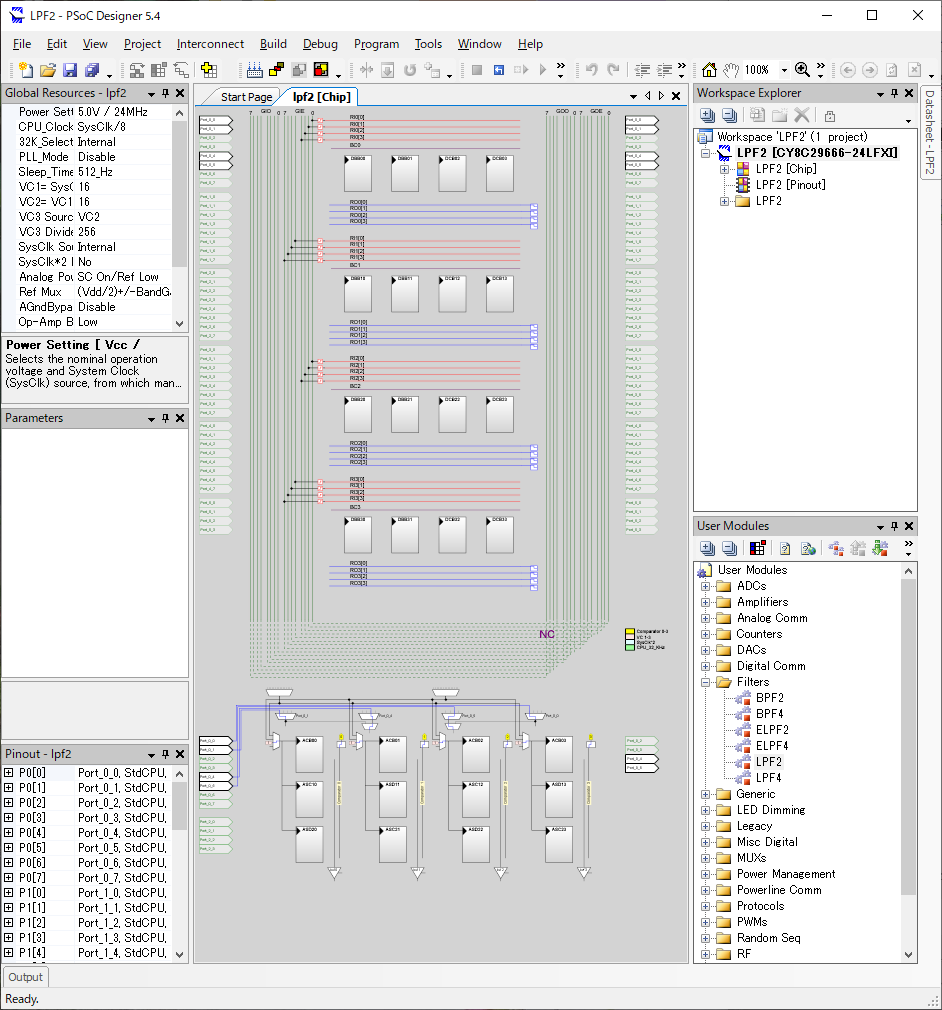
Task: Select LPF2 [Pinout] in Workspace Explorer
Action: point(791,185)
